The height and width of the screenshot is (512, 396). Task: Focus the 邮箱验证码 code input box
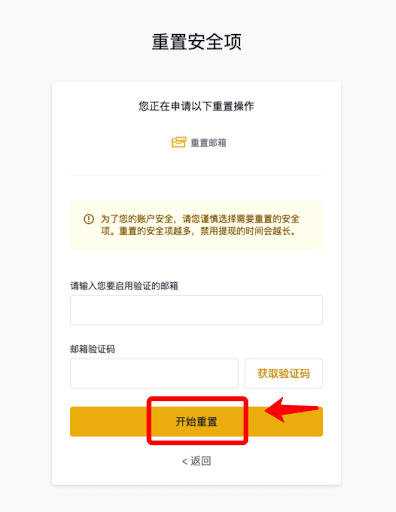click(154, 373)
